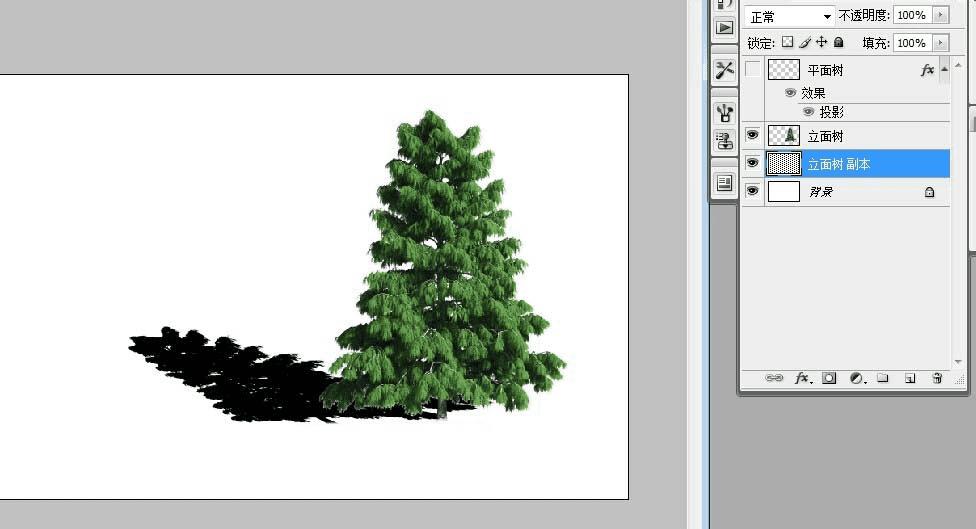Hide the 背景 layer
976x529 pixels.
point(753,190)
